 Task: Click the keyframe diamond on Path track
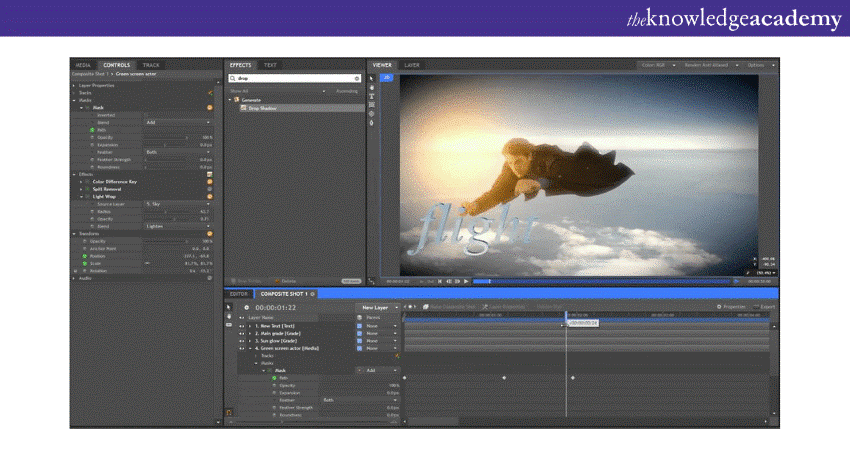coord(504,377)
